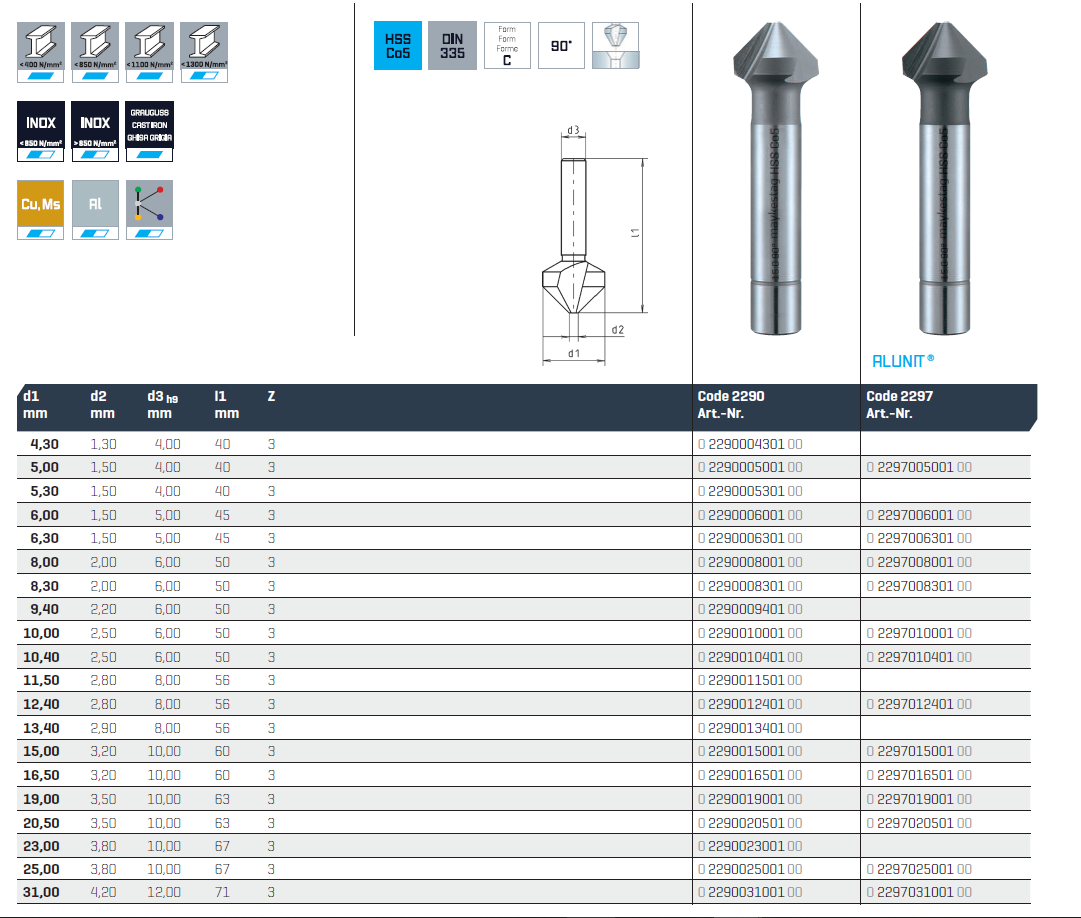Image resolution: width=1081 pixels, height=918 pixels.
Task: Select the INOX >850 N/mm² icon
Action: (x=95, y=129)
